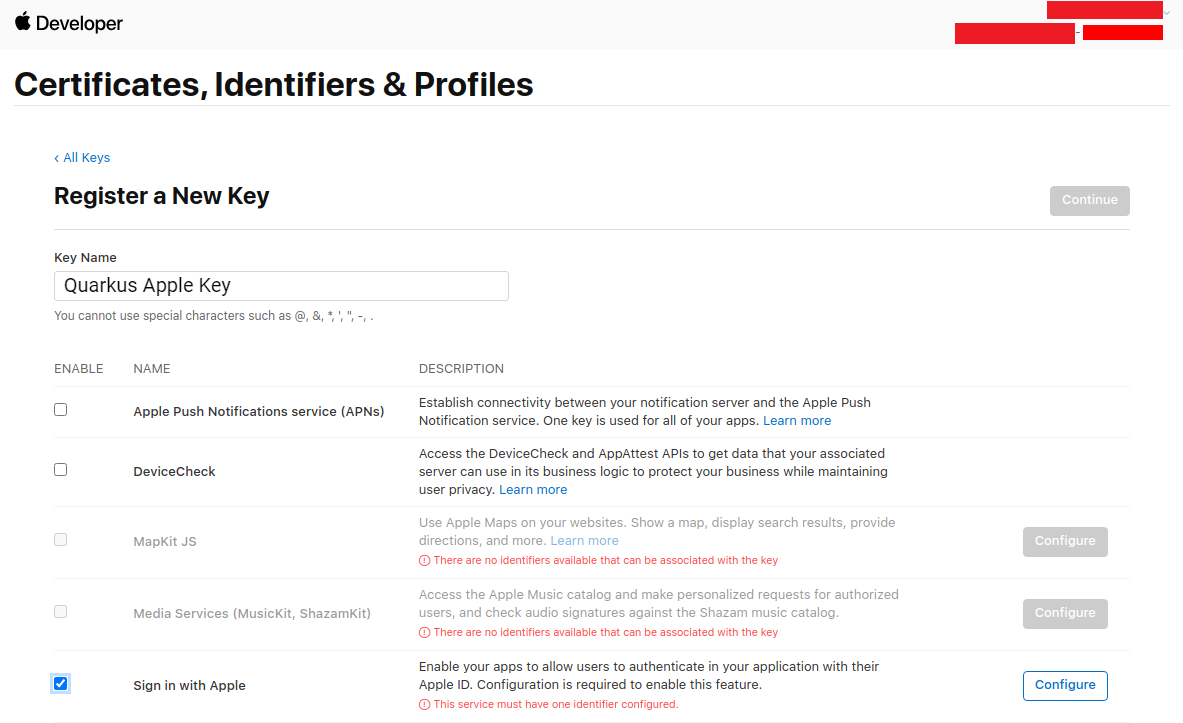Enable the Apple Push Notifications service checkbox
Image resolution: width=1183 pixels, height=723 pixels.
point(60,410)
